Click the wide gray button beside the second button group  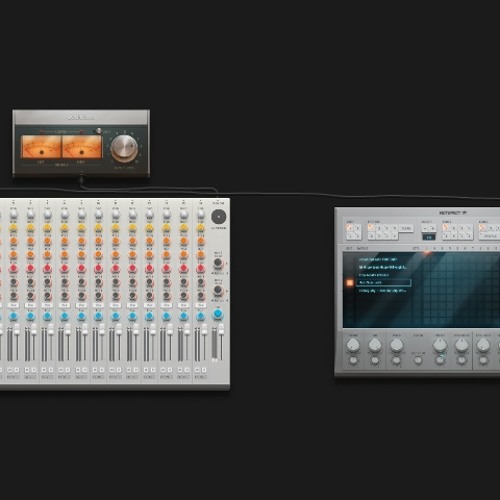pyautogui.click(x=406, y=228)
